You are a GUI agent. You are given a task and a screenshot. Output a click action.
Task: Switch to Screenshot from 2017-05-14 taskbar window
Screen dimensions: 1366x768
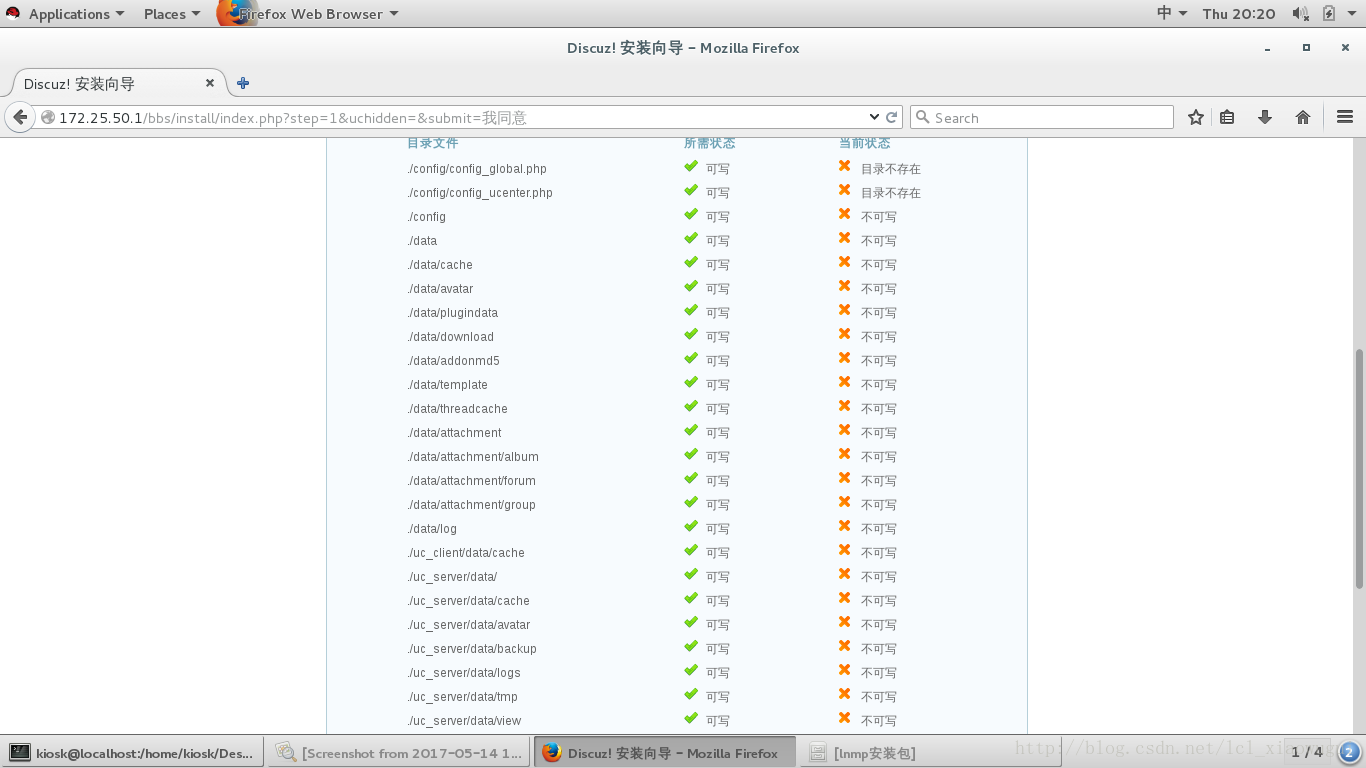coord(399,752)
